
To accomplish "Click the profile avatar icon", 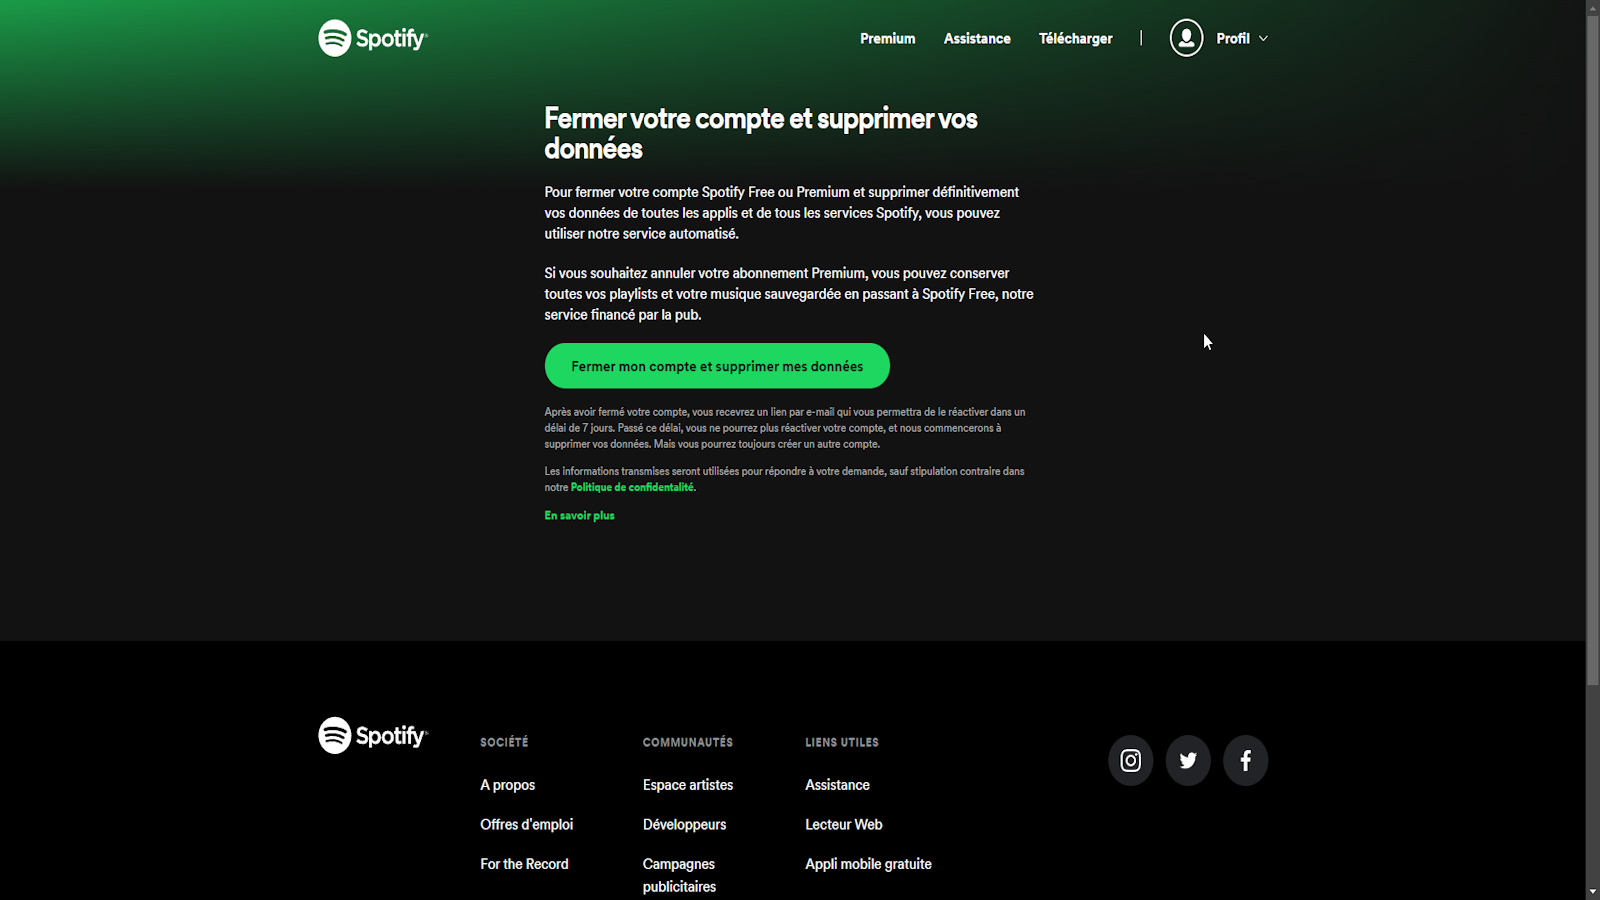I will tap(1186, 38).
